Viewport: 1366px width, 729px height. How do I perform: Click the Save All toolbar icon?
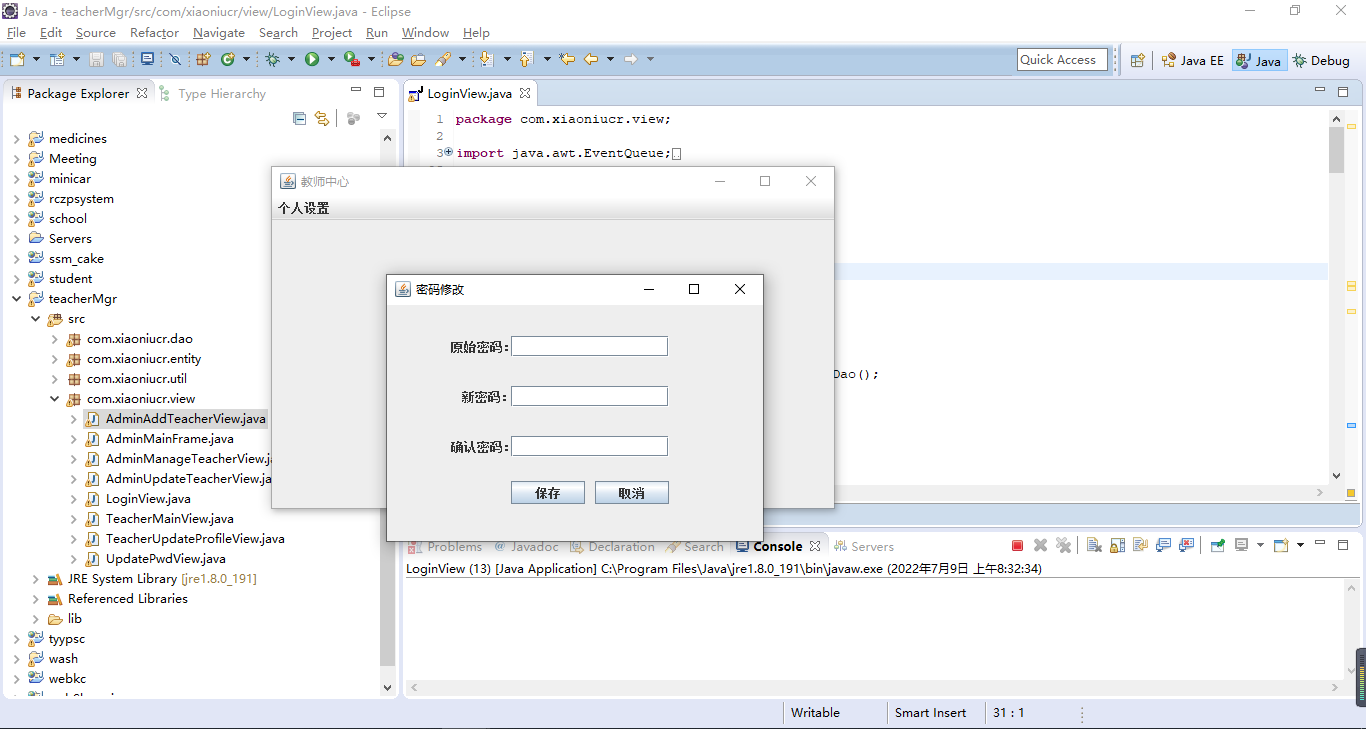pos(120,60)
